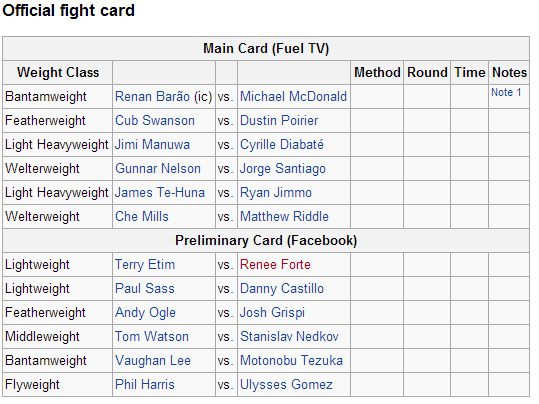
Task: Open the Ulysses Gomez link
Action: [x=286, y=385]
